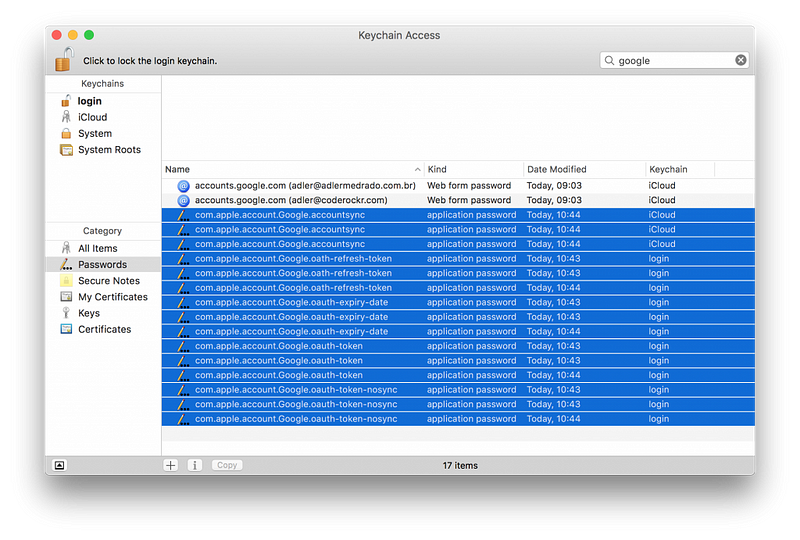Click the magnifying glass search icon
800x540 pixels.
[609, 60]
